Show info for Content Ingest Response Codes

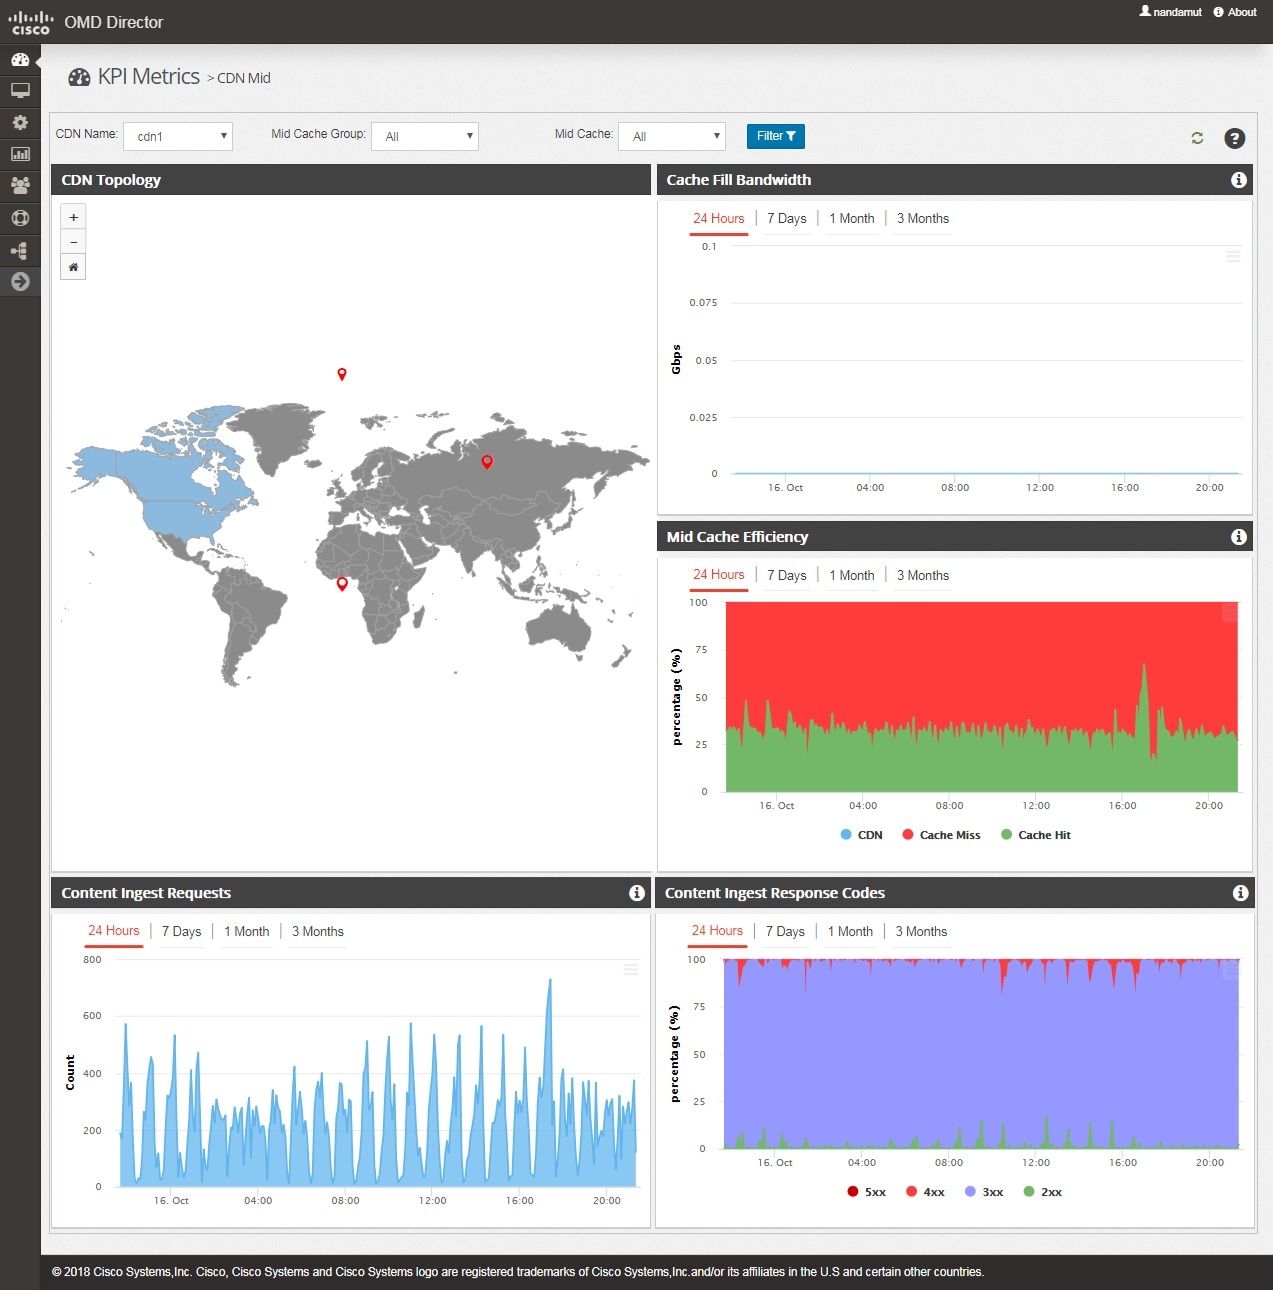pyautogui.click(x=1241, y=893)
